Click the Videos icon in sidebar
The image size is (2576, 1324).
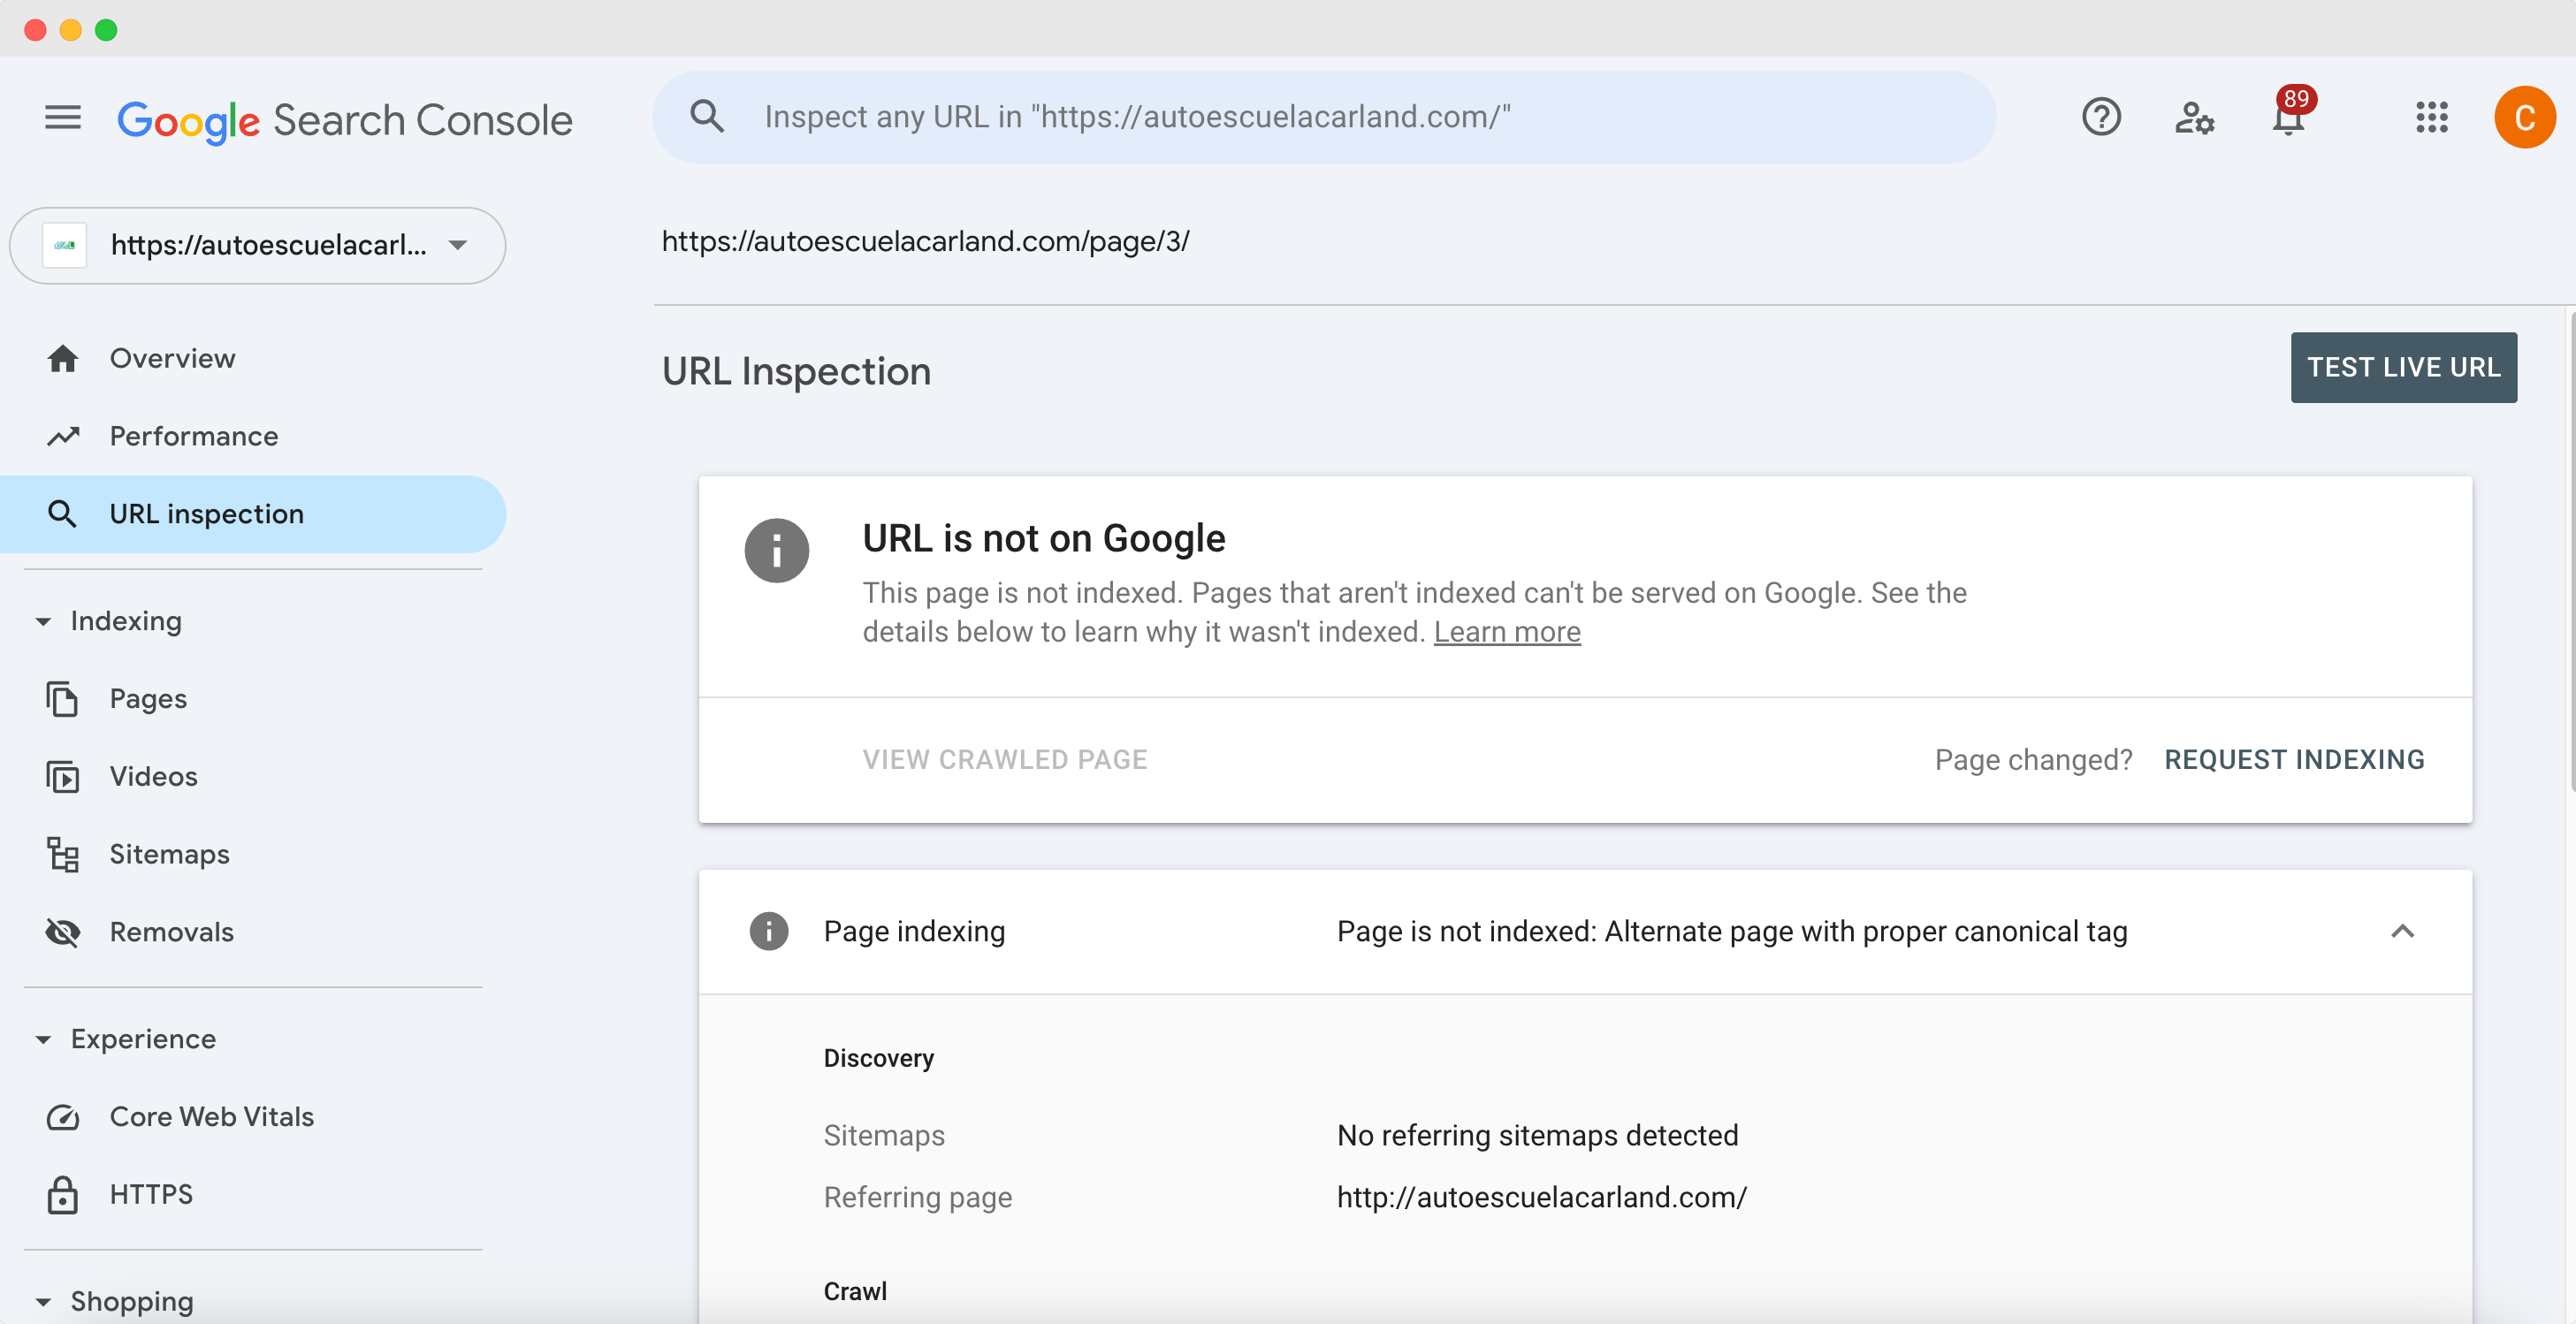pos(63,777)
